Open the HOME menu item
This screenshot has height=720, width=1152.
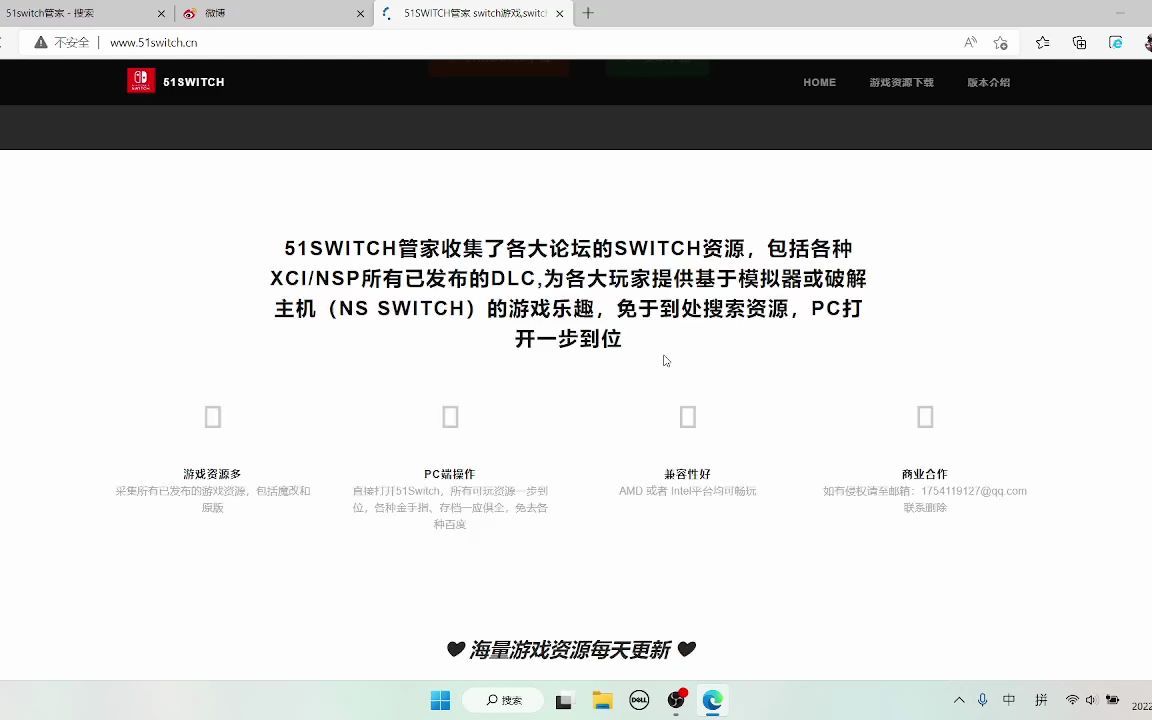[x=819, y=82]
